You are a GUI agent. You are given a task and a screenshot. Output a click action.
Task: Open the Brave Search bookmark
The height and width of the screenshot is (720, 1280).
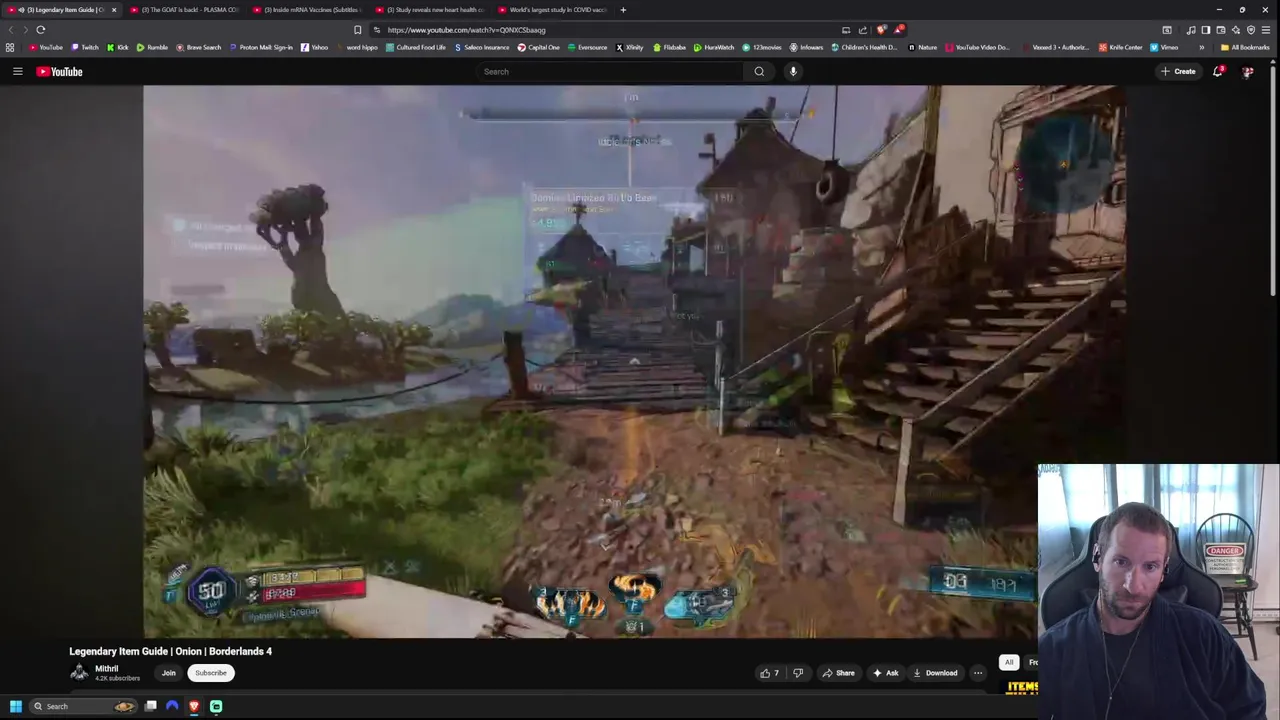(198, 47)
